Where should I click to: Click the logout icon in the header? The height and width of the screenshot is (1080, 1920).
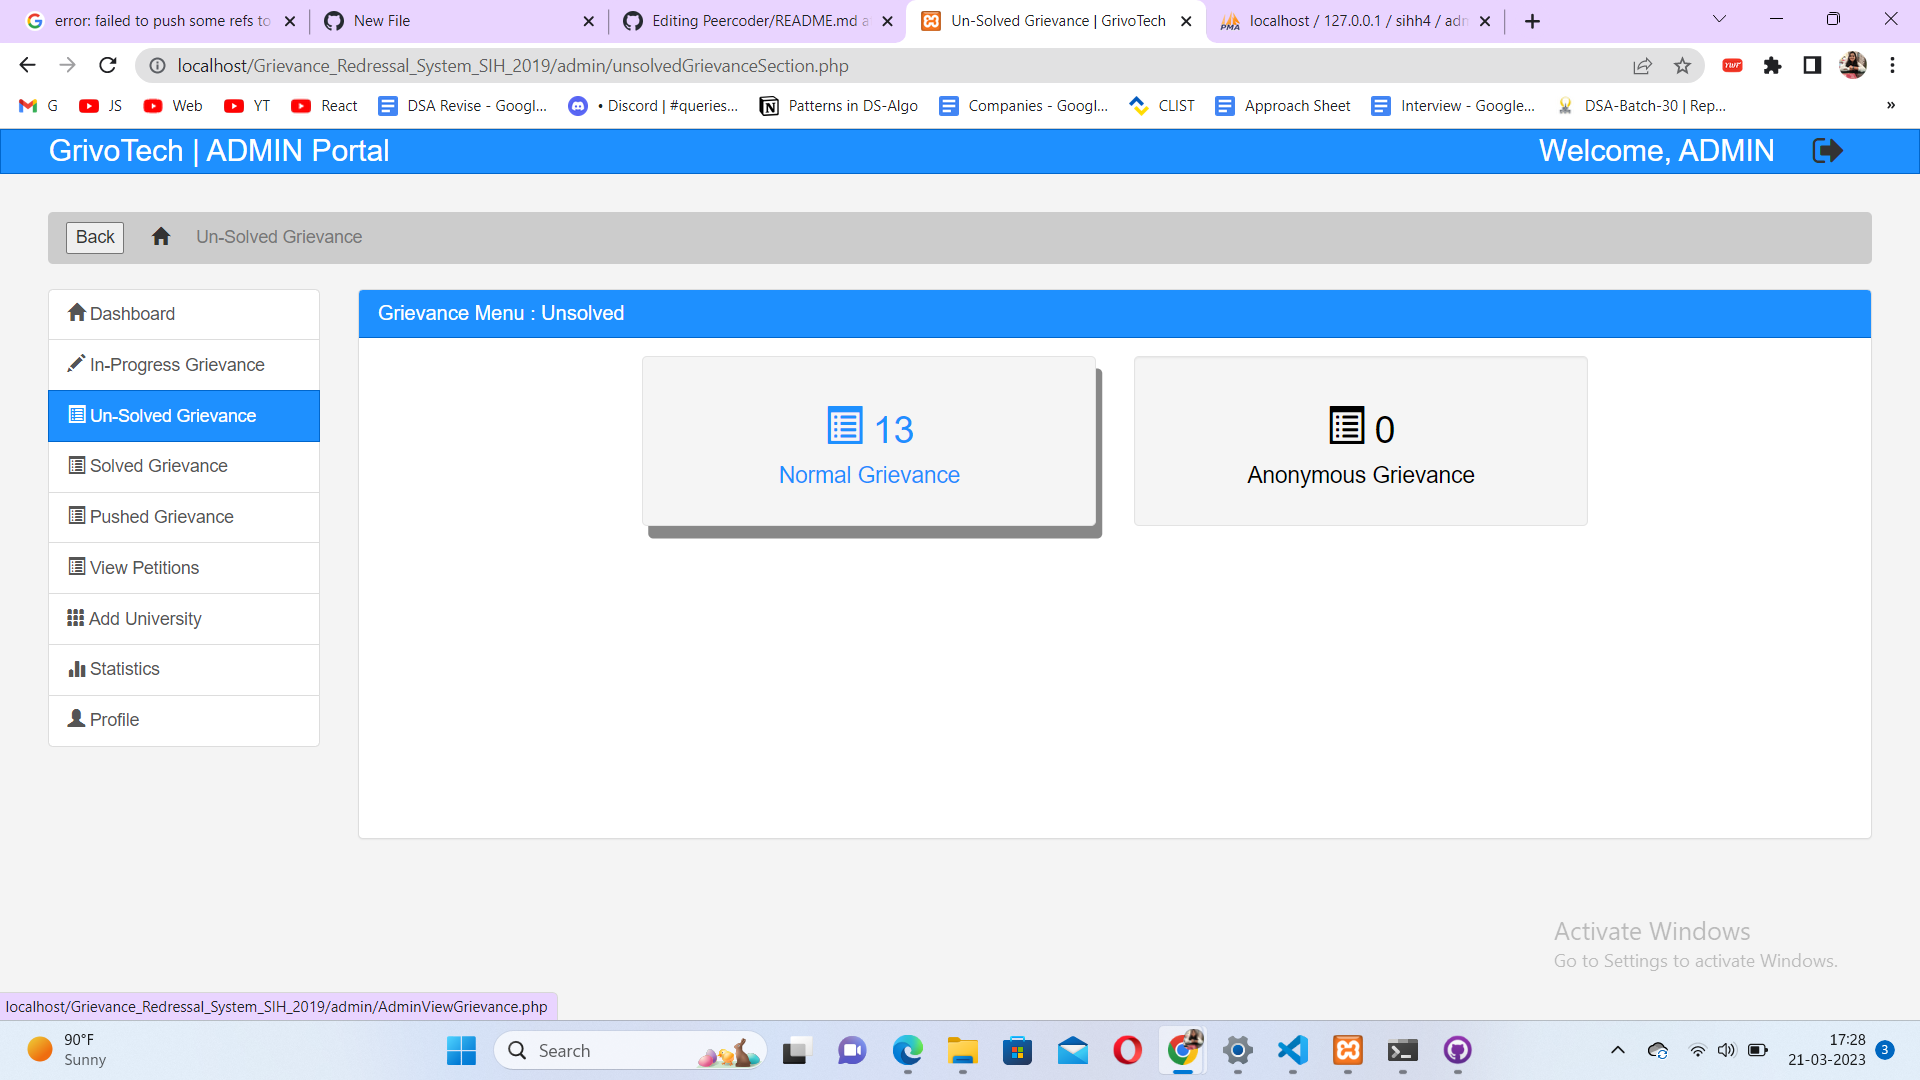point(1827,150)
